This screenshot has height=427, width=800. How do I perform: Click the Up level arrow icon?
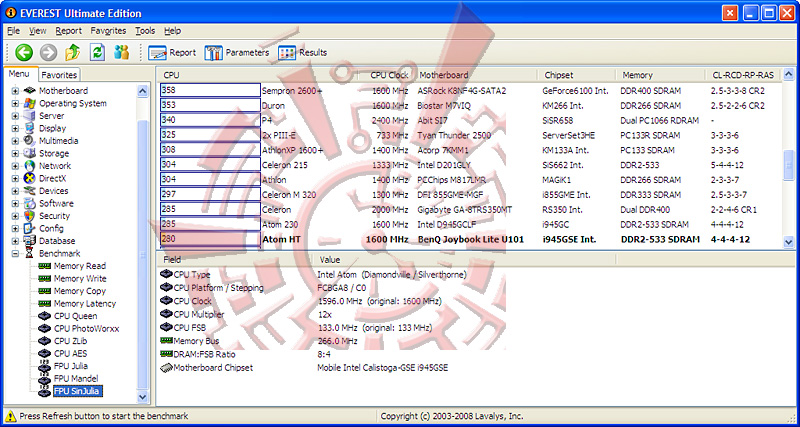coord(73,52)
